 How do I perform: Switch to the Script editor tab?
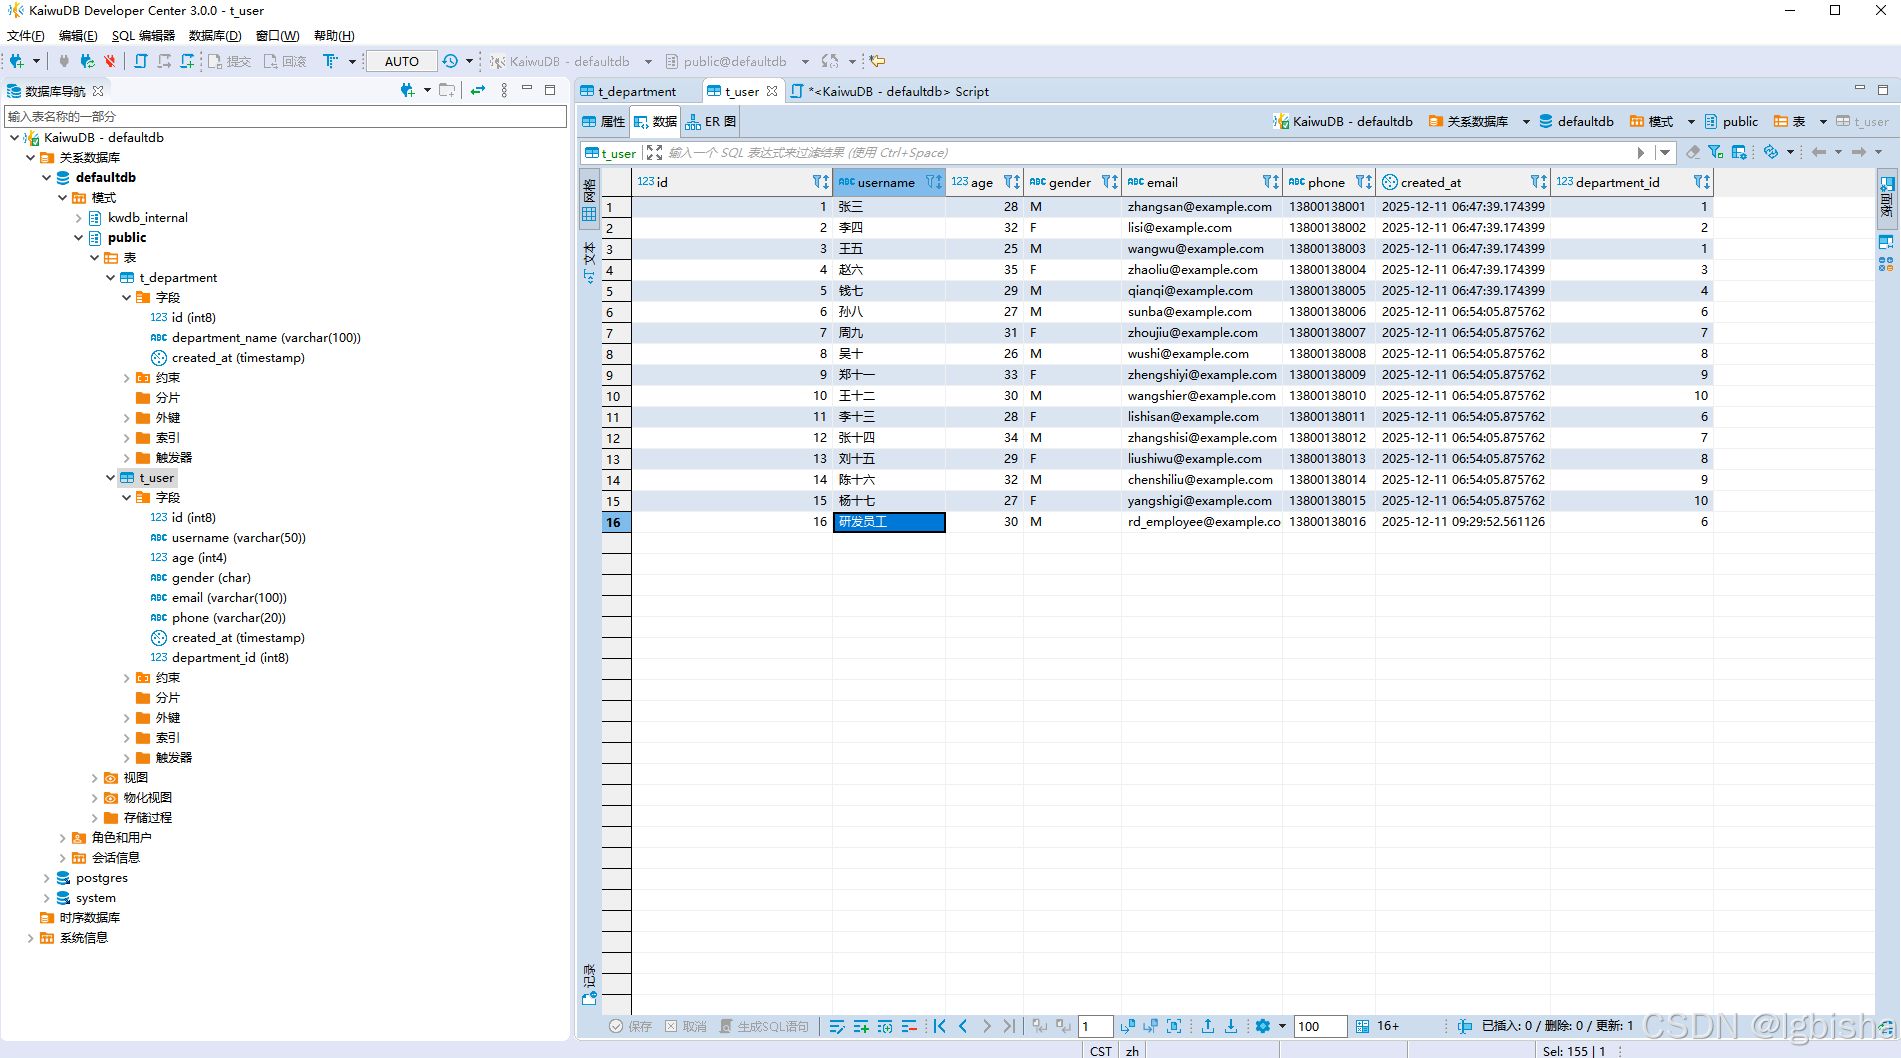[x=890, y=91]
